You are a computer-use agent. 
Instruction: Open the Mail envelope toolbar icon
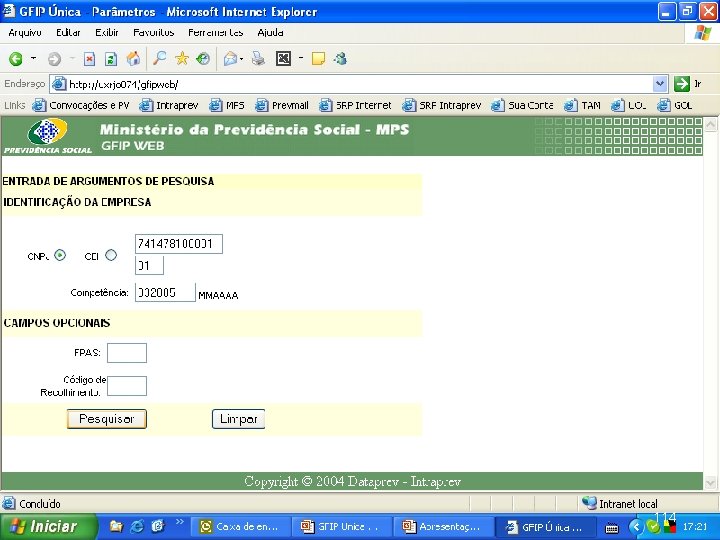click(231, 59)
